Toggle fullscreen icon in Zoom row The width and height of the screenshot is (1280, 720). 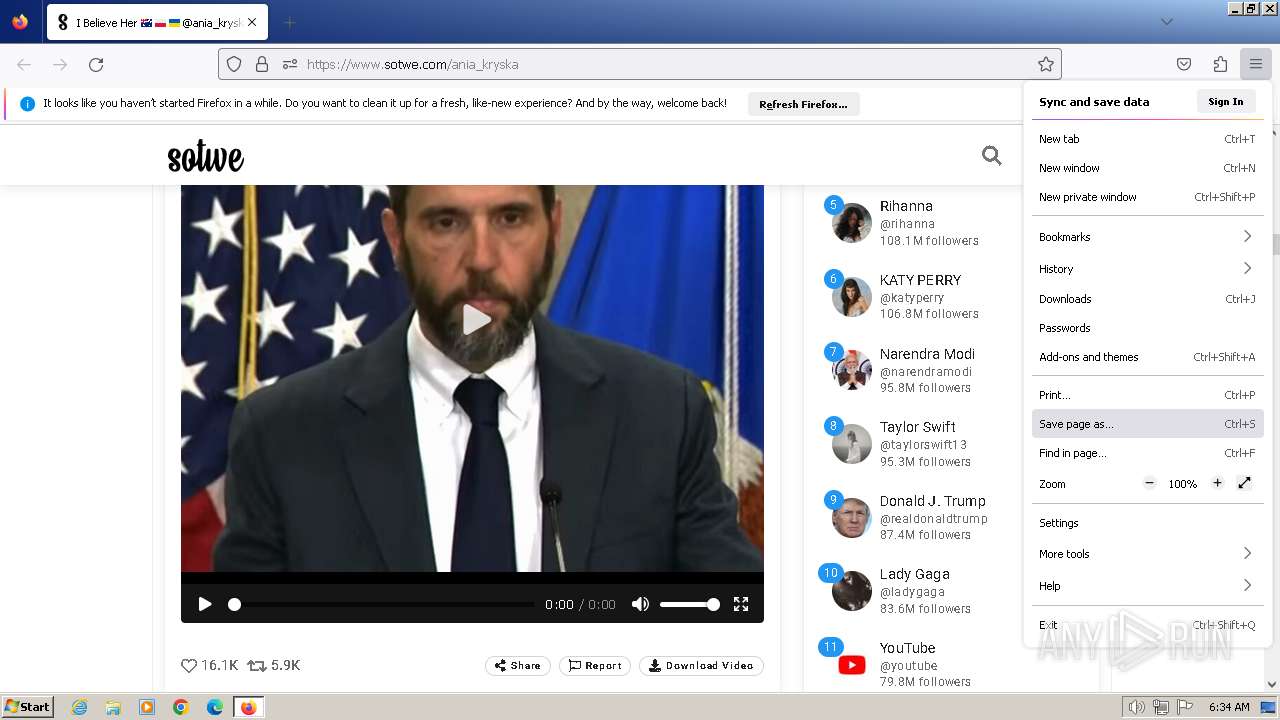click(1244, 483)
